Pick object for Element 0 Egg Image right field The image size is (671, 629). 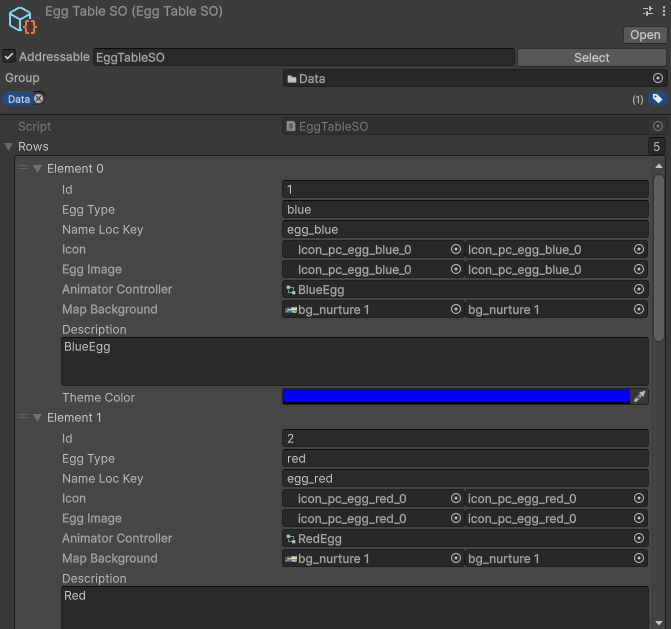pos(639,269)
